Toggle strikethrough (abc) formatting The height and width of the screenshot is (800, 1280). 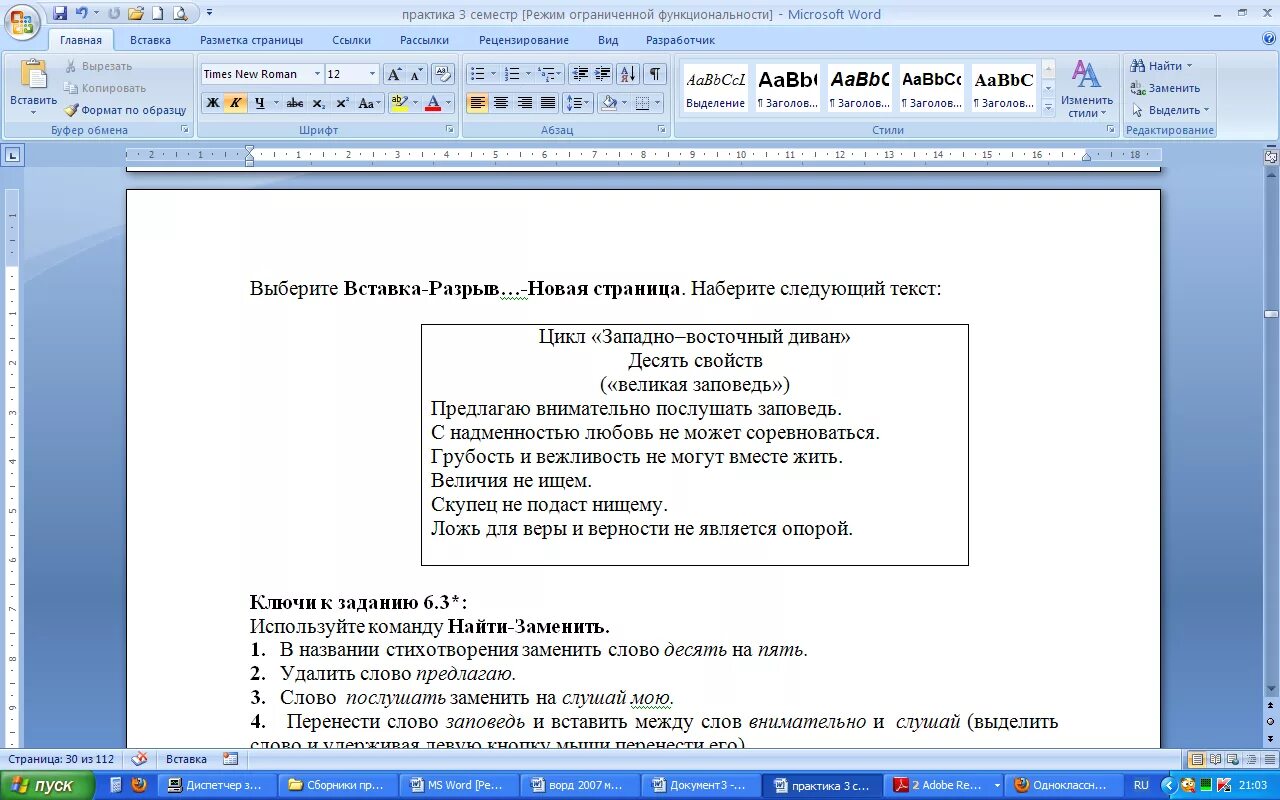(x=295, y=103)
